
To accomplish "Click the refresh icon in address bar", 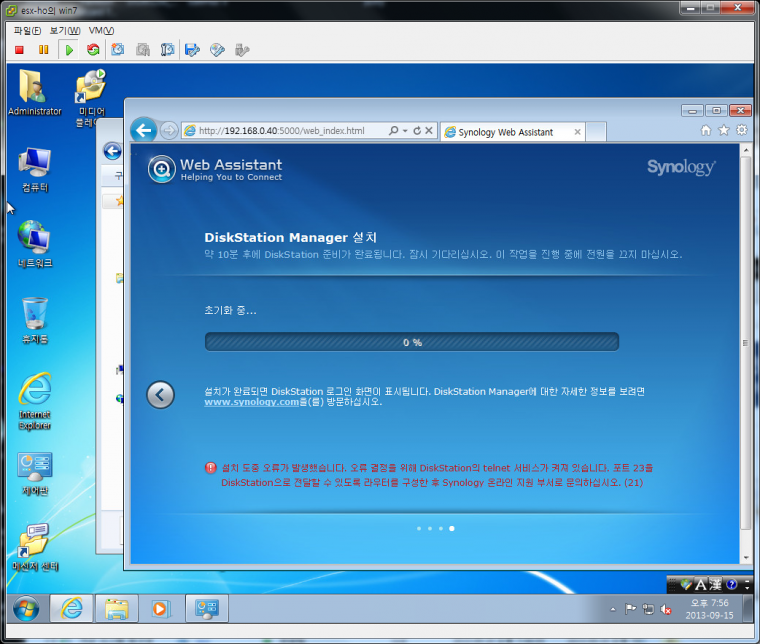I will (x=417, y=130).
